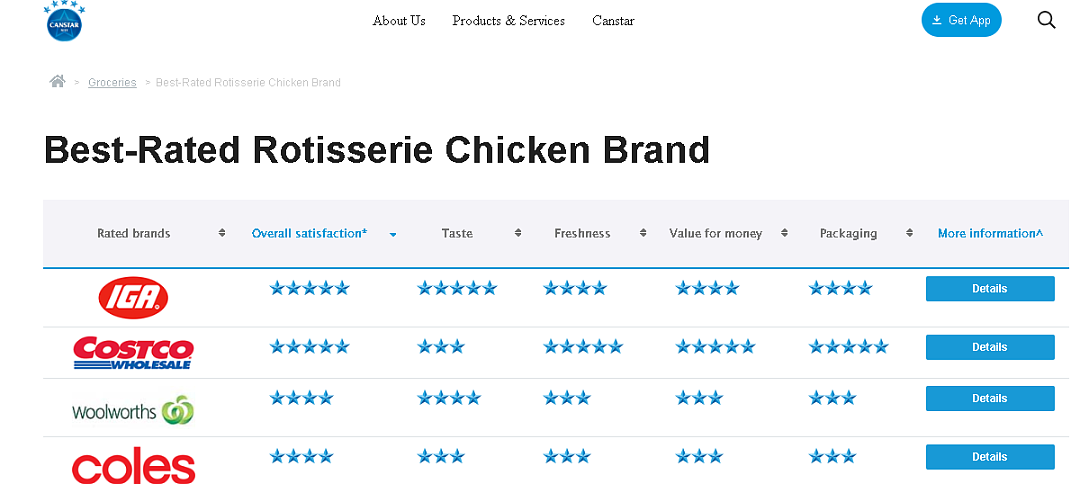The height and width of the screenshot is (484, 1080).
Task: Sort by Packaging column arrows
Action: (x=909, y=233)
